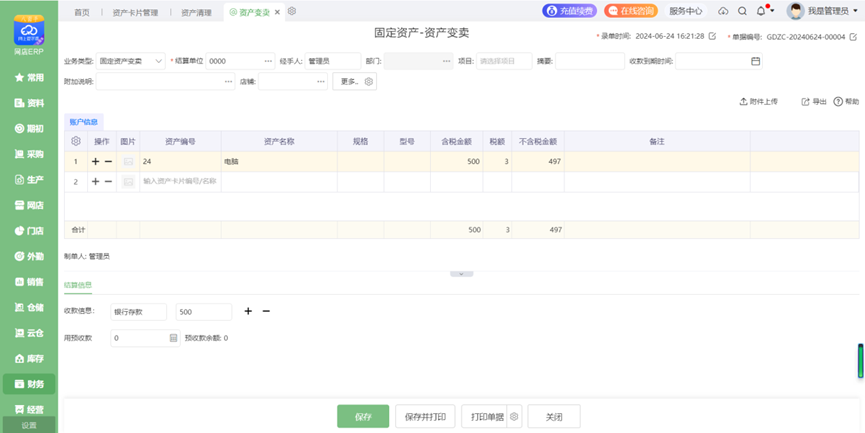Select the 结算信息 tab

tap(78, 285)
